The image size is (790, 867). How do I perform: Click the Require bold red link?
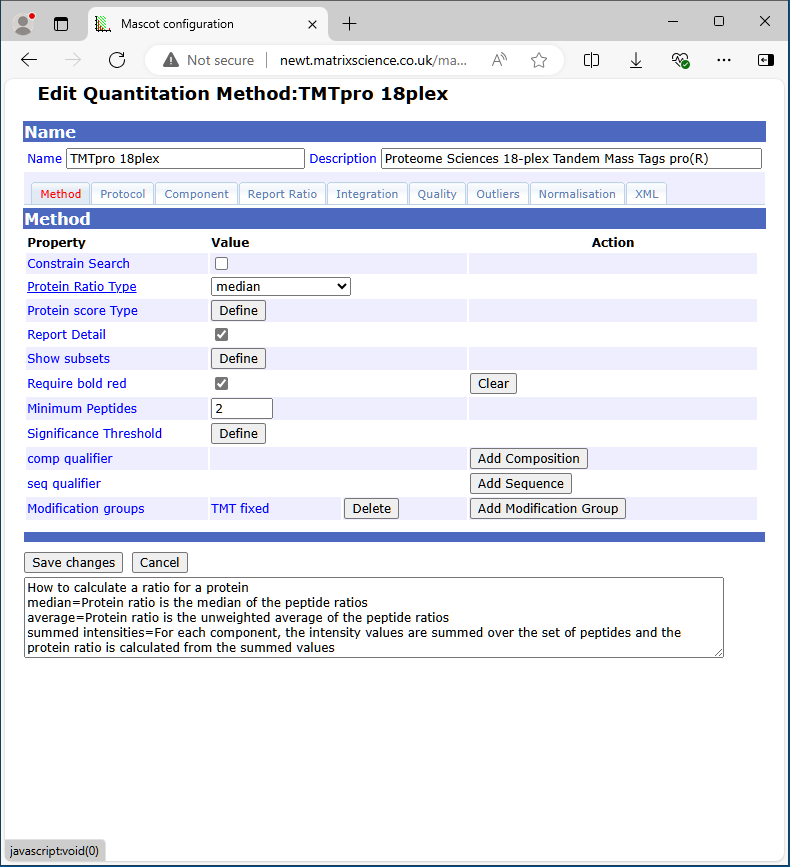(77, 384)
